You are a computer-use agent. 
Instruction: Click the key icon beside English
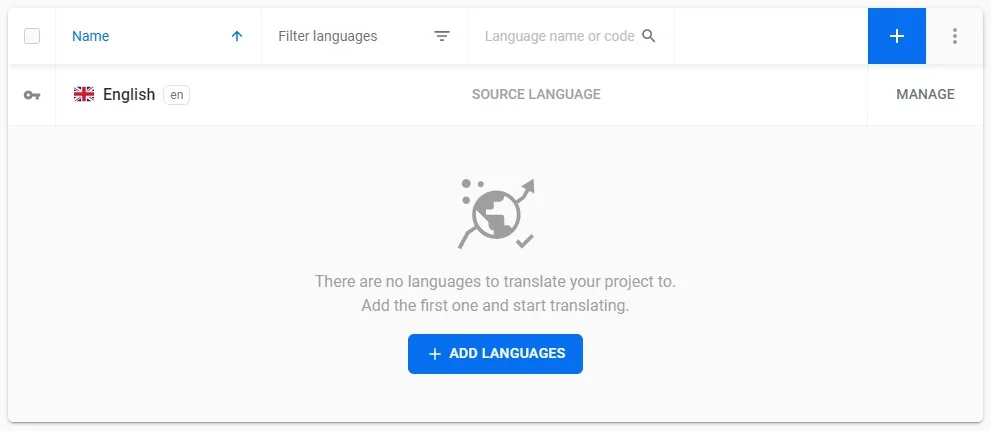point(32,95)
